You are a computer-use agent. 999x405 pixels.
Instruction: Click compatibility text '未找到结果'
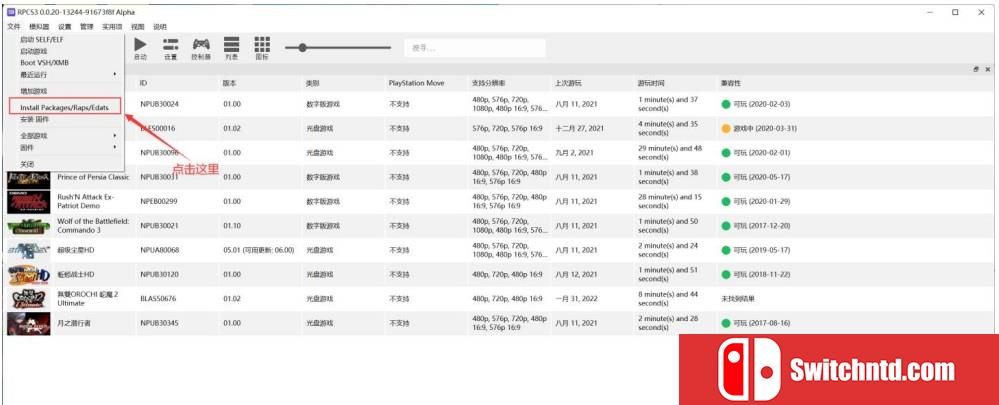point(739,299)
